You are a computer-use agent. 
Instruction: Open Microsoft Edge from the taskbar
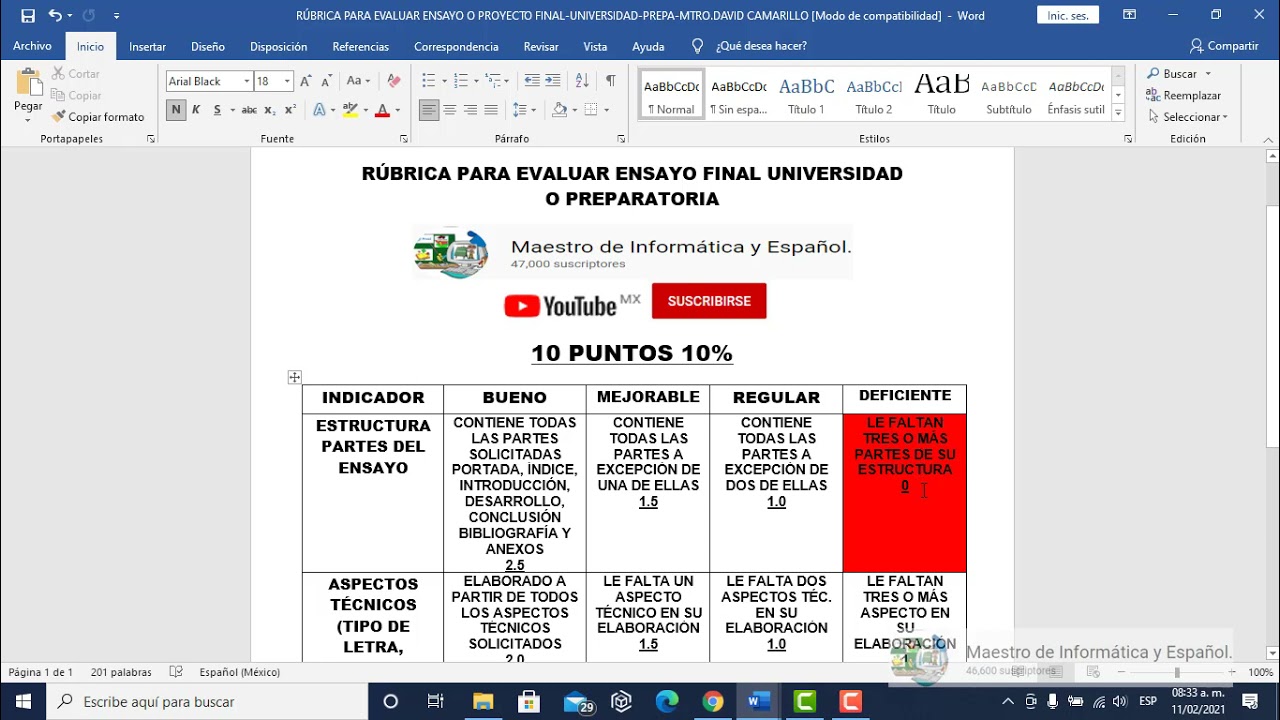tap(667, 702)
